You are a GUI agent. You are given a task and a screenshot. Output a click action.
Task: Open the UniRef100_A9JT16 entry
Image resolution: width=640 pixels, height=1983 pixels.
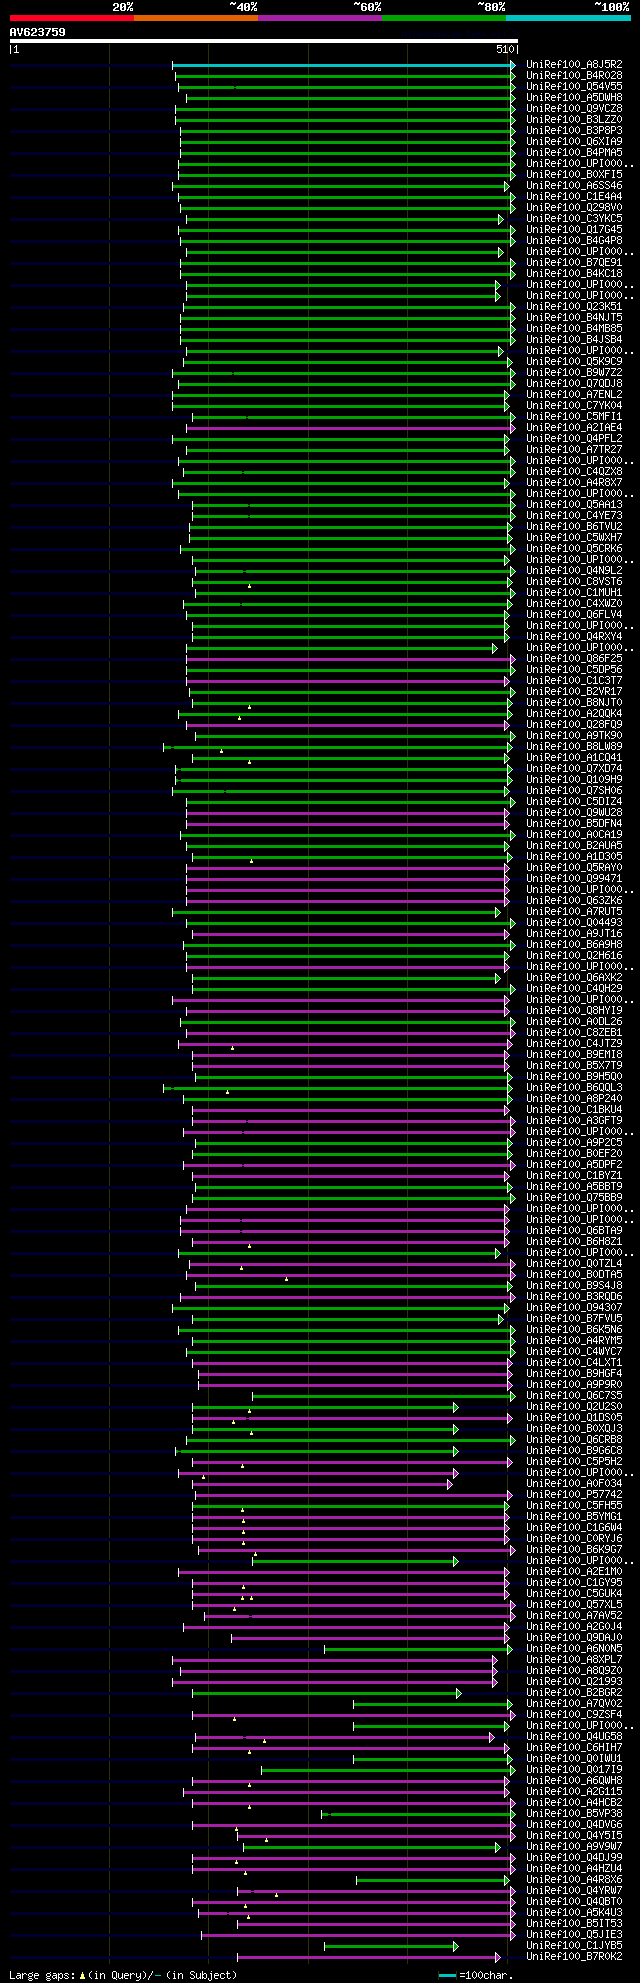click(575, 933)
